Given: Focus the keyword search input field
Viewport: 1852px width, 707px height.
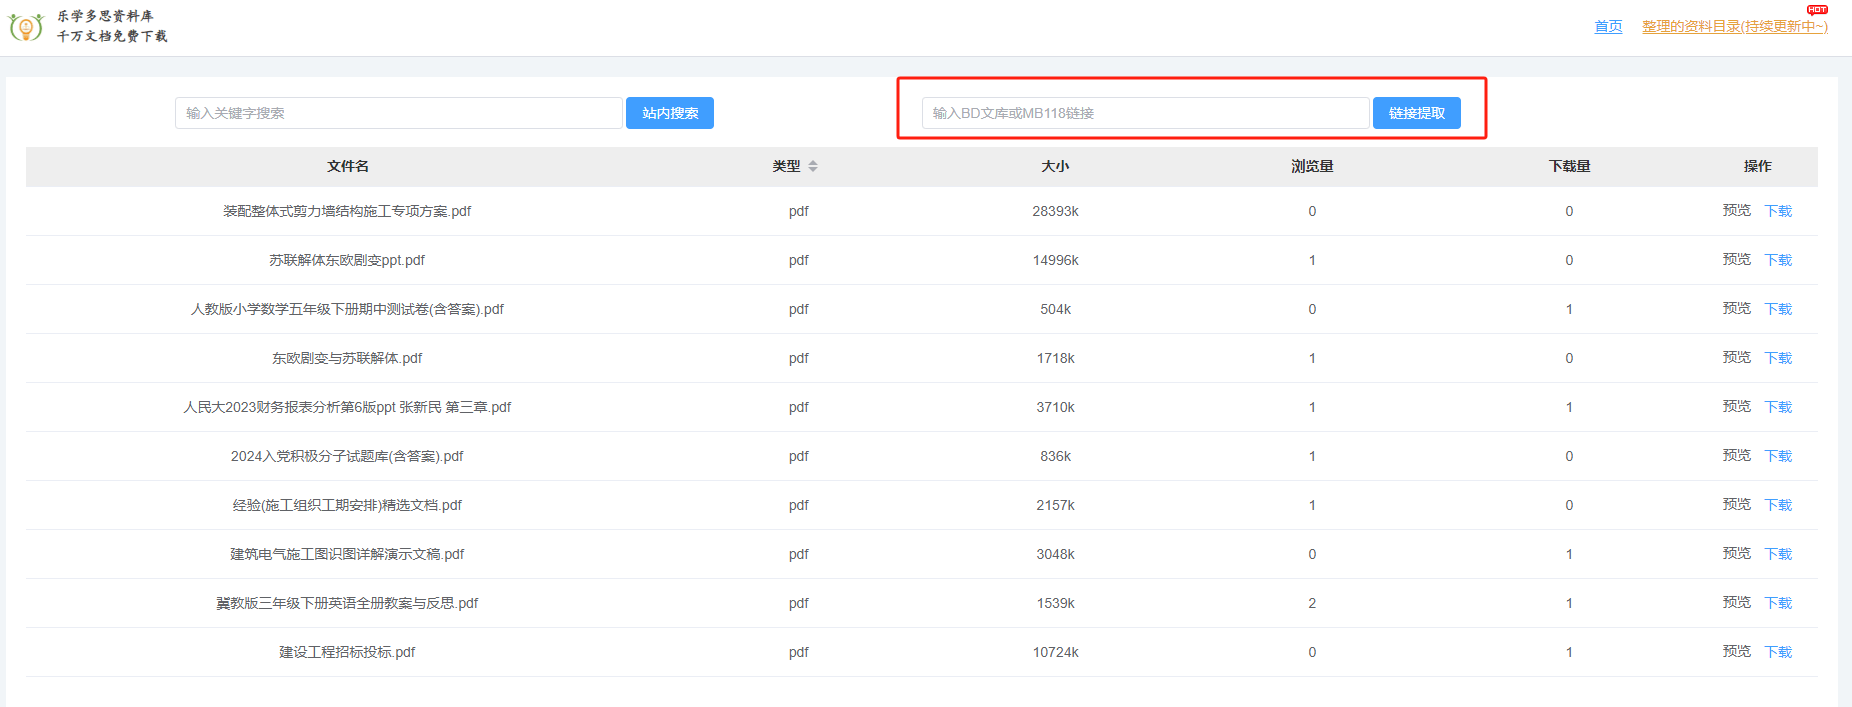Looking at the screenshot, I should (x=398, y=113).
